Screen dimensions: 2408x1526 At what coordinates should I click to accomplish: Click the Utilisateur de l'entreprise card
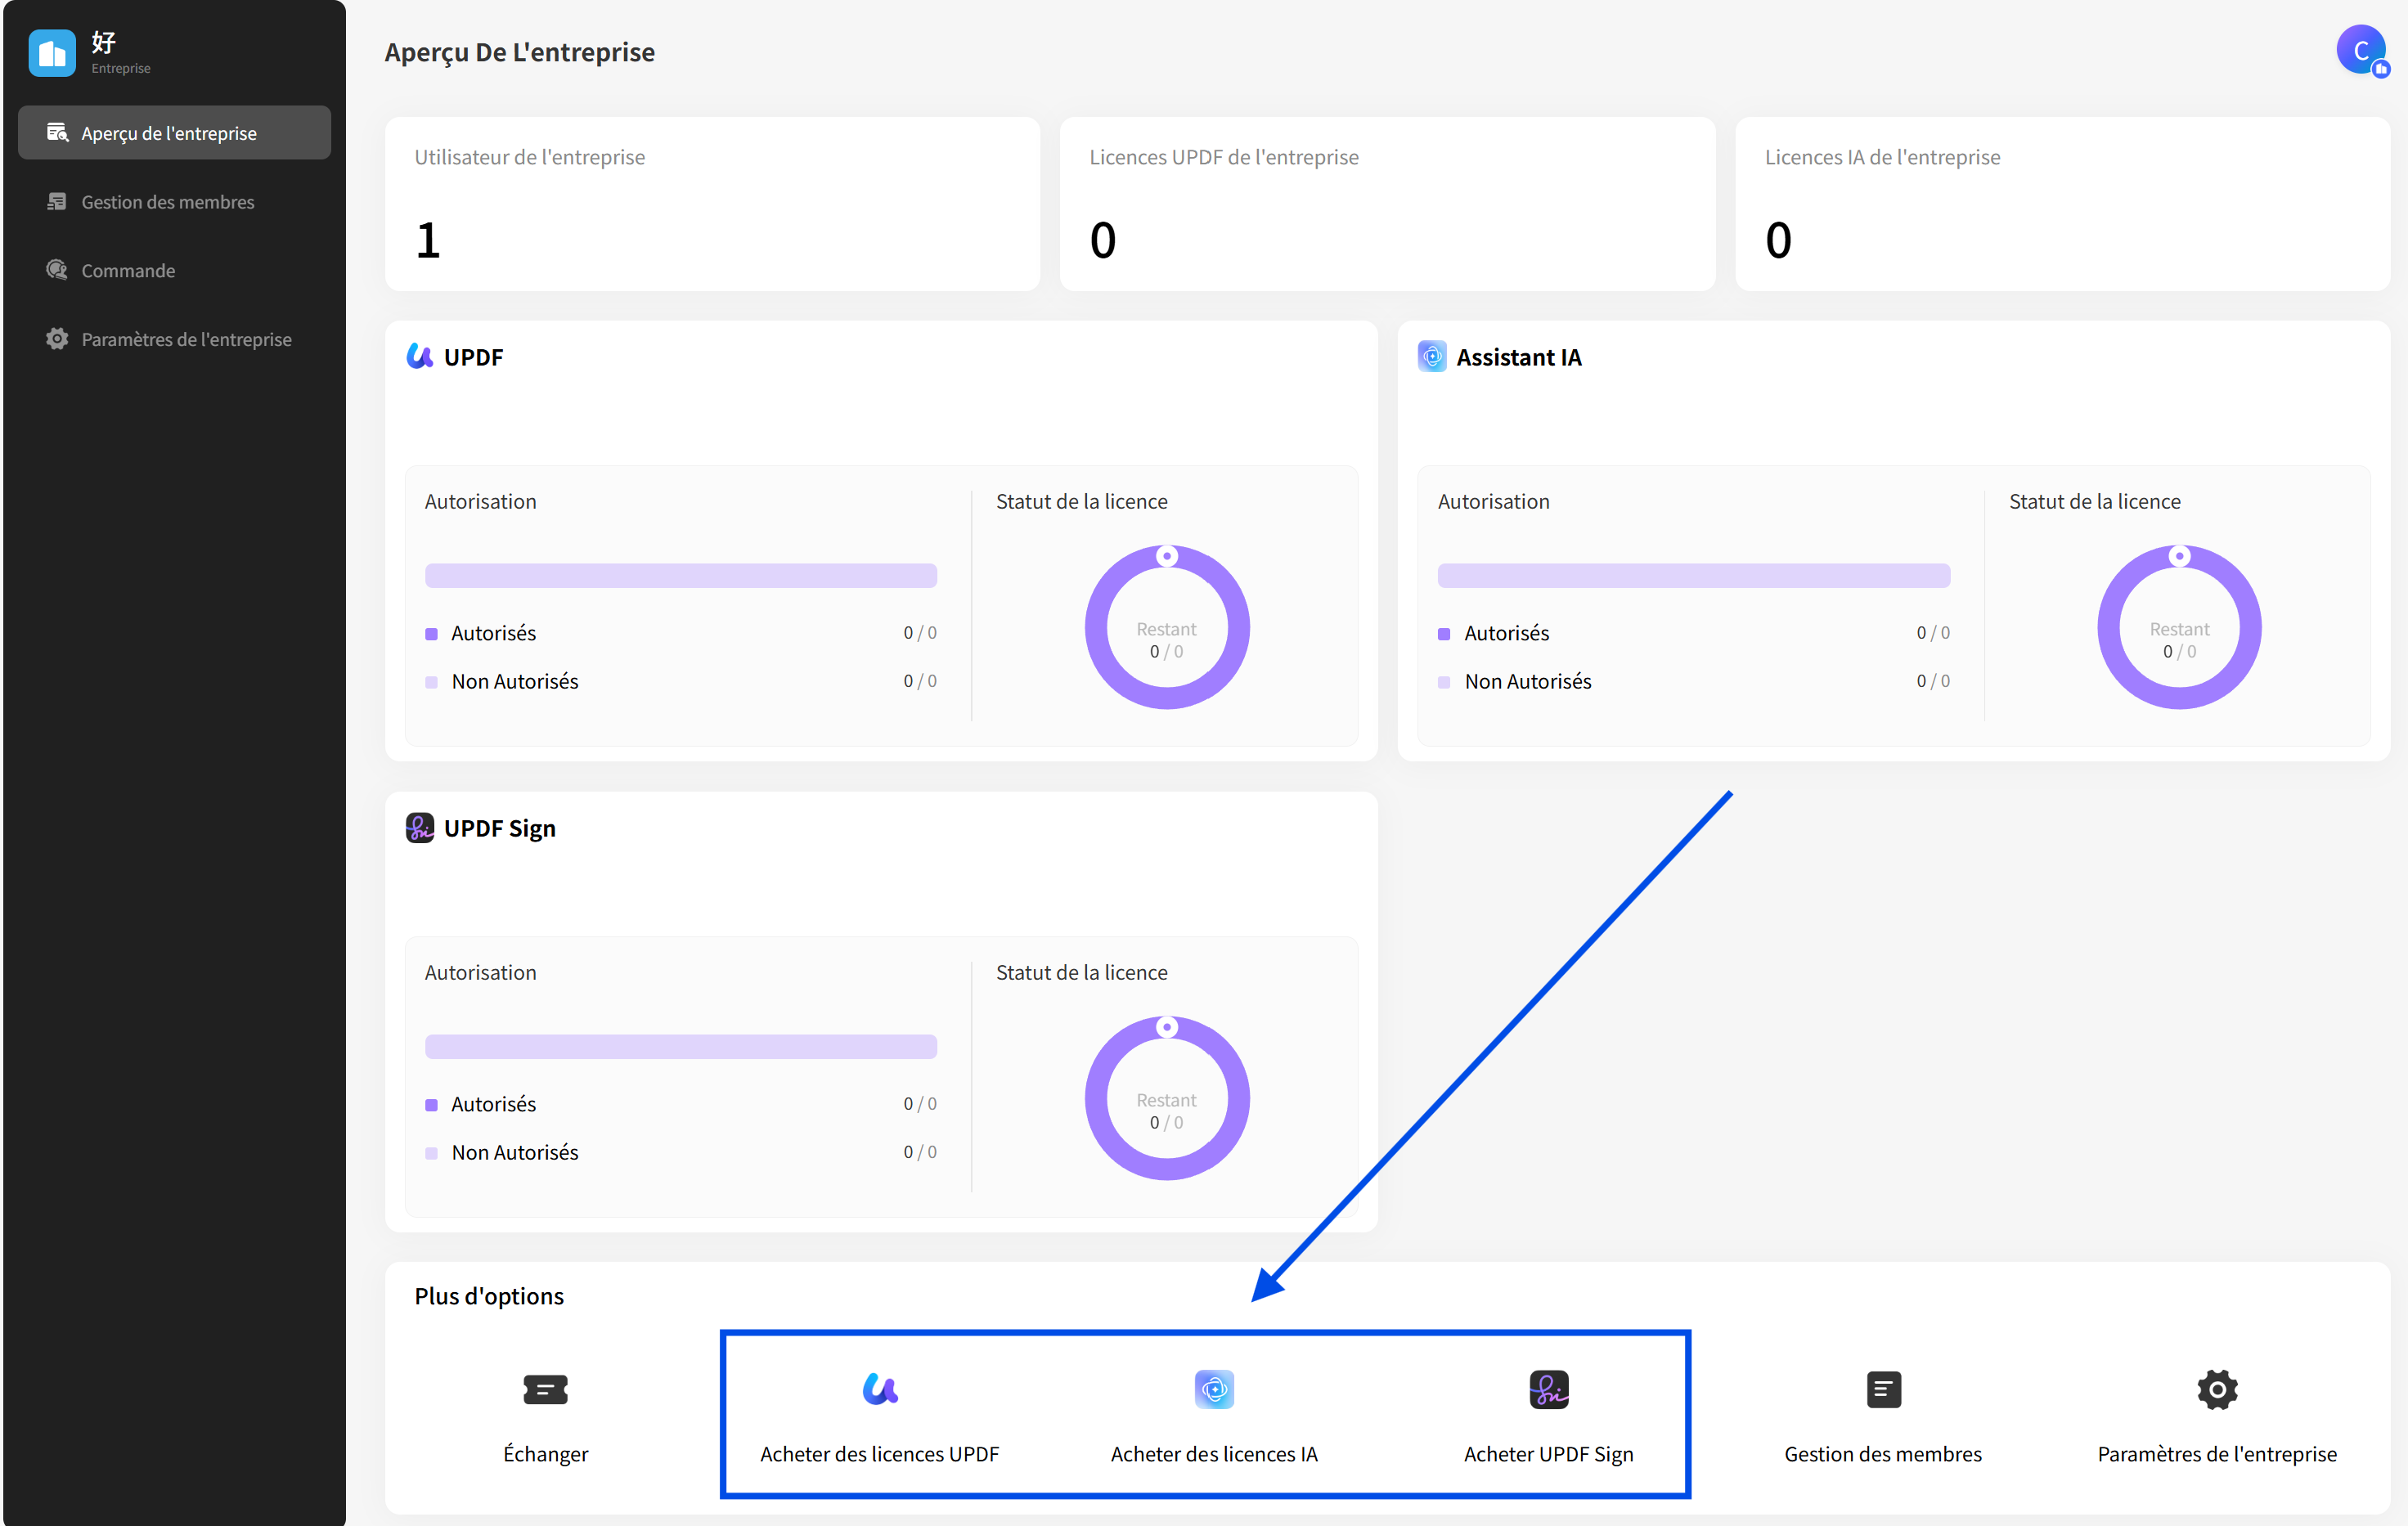tap(712, 204)
